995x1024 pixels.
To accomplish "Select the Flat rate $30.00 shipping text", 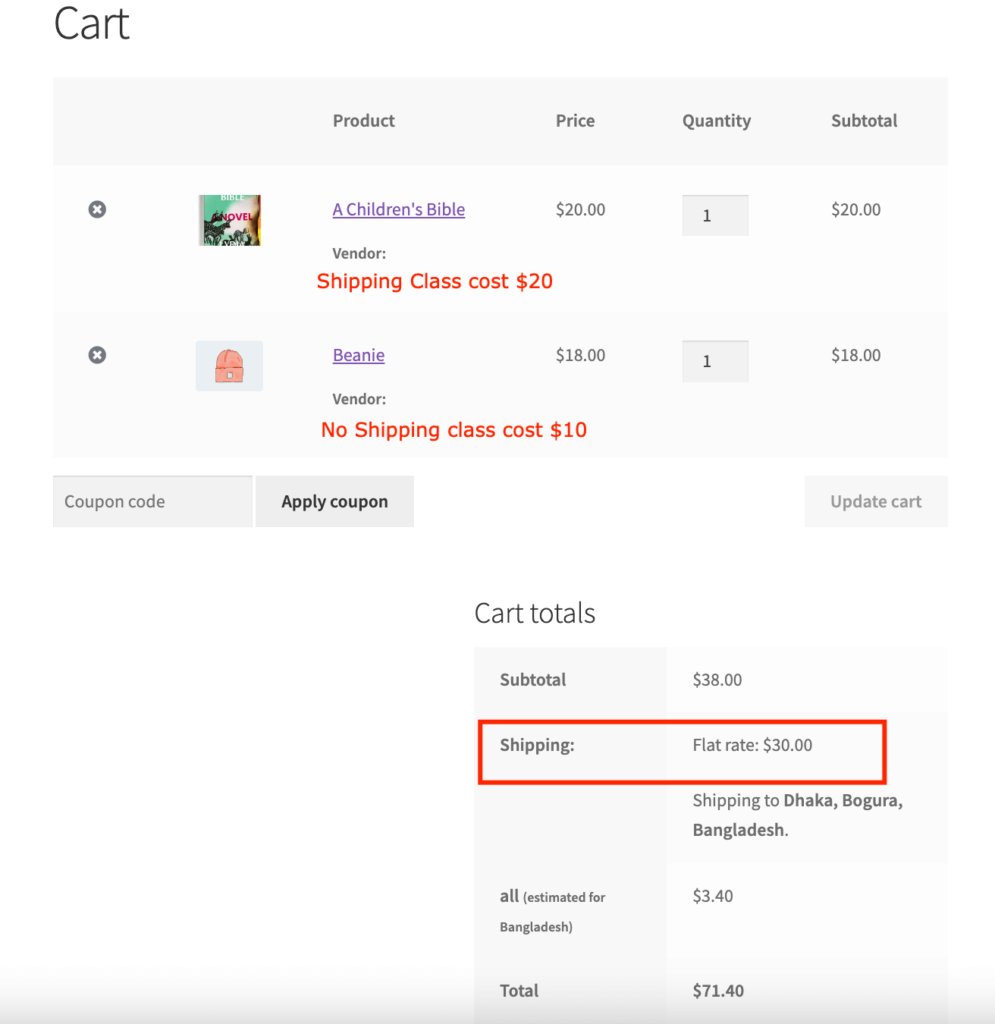I will [752, 745].
